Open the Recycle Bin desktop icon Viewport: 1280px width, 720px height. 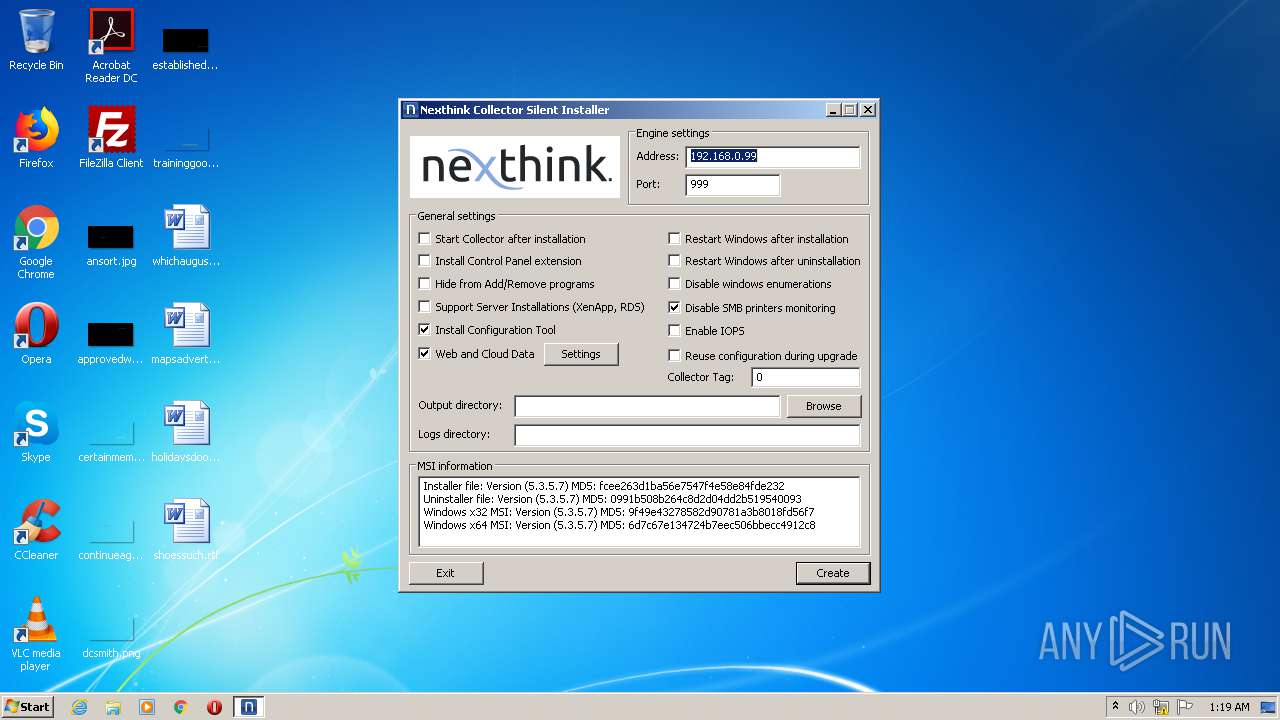click(x=36, y=40)
